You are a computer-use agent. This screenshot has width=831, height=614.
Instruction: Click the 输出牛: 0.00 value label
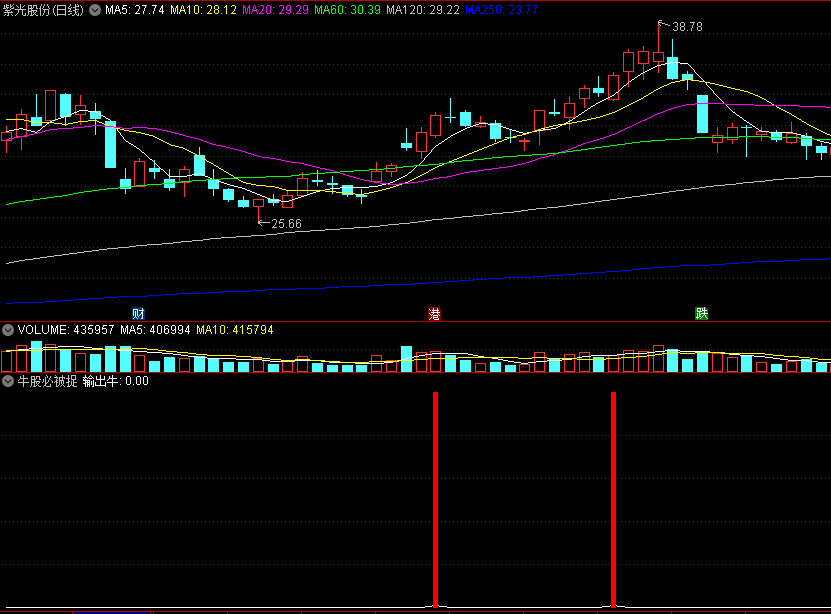(116, 381)
